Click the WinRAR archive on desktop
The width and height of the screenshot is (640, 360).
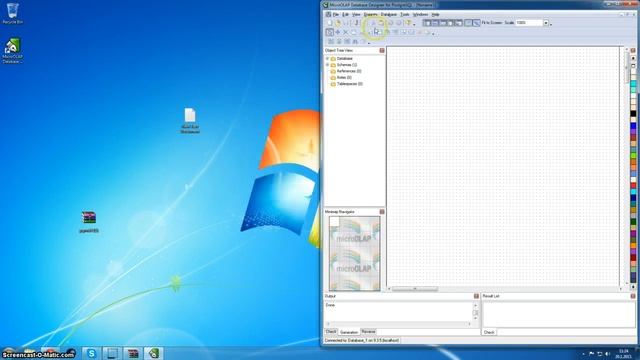click(x=89, y=222)
